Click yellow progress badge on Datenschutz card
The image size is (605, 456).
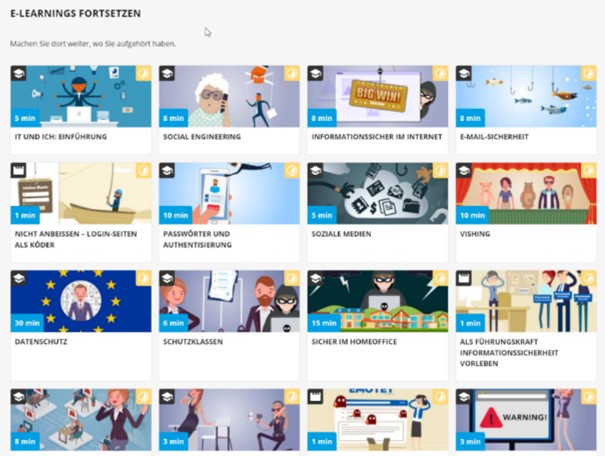tap(144, 278)
